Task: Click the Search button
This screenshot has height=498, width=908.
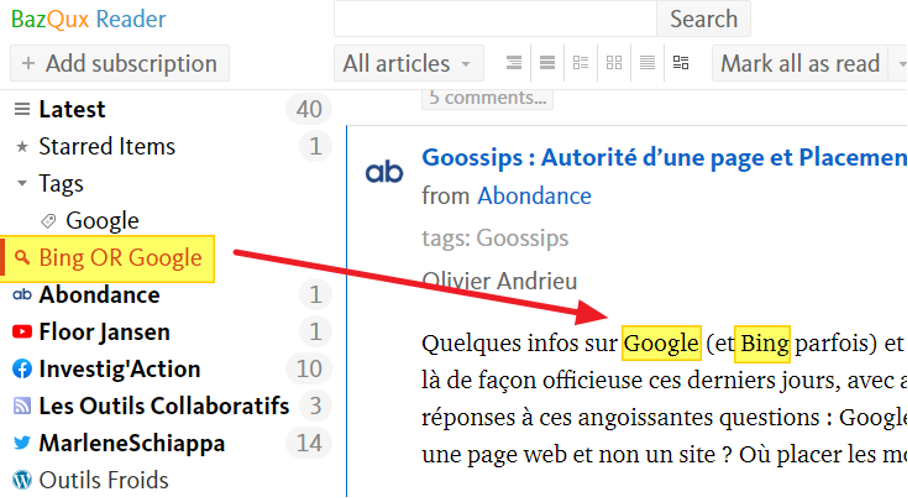Action: 704,19
